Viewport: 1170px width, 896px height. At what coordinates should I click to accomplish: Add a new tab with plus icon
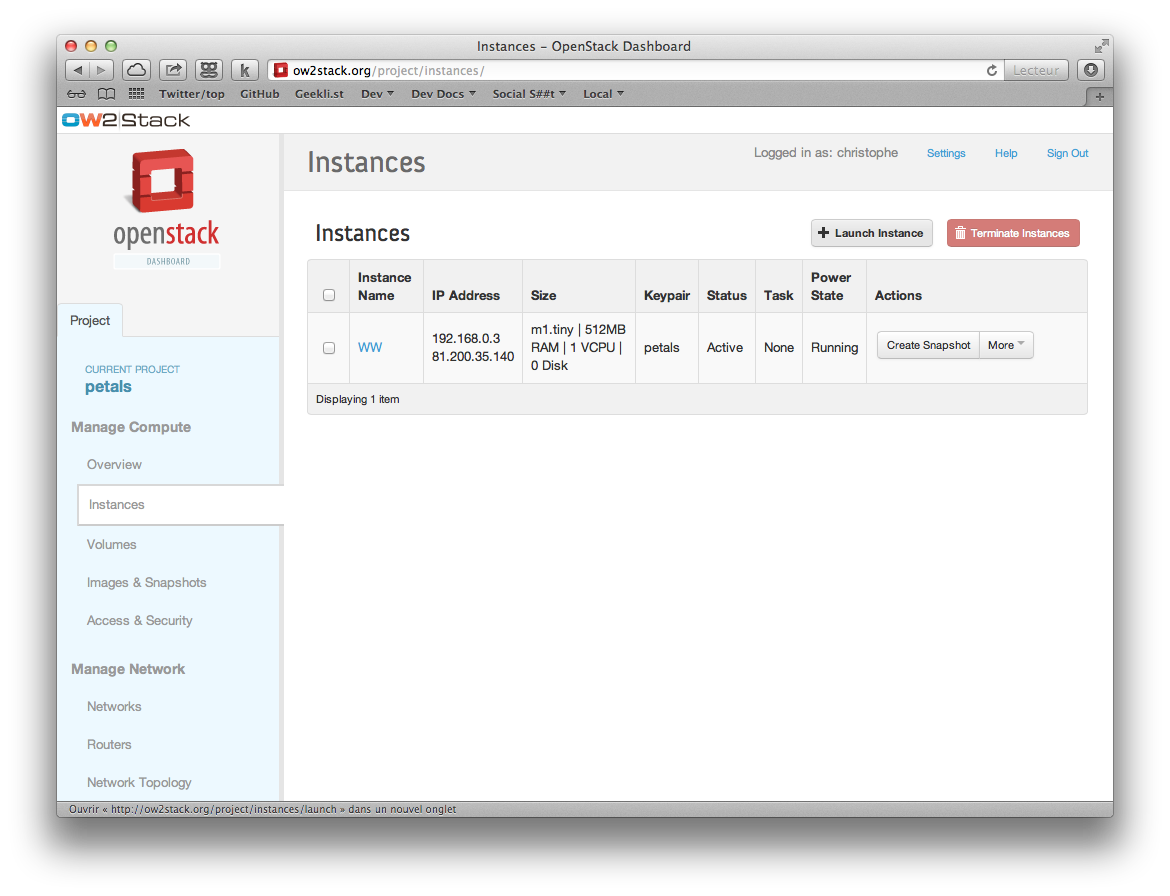pos(1099,97)
